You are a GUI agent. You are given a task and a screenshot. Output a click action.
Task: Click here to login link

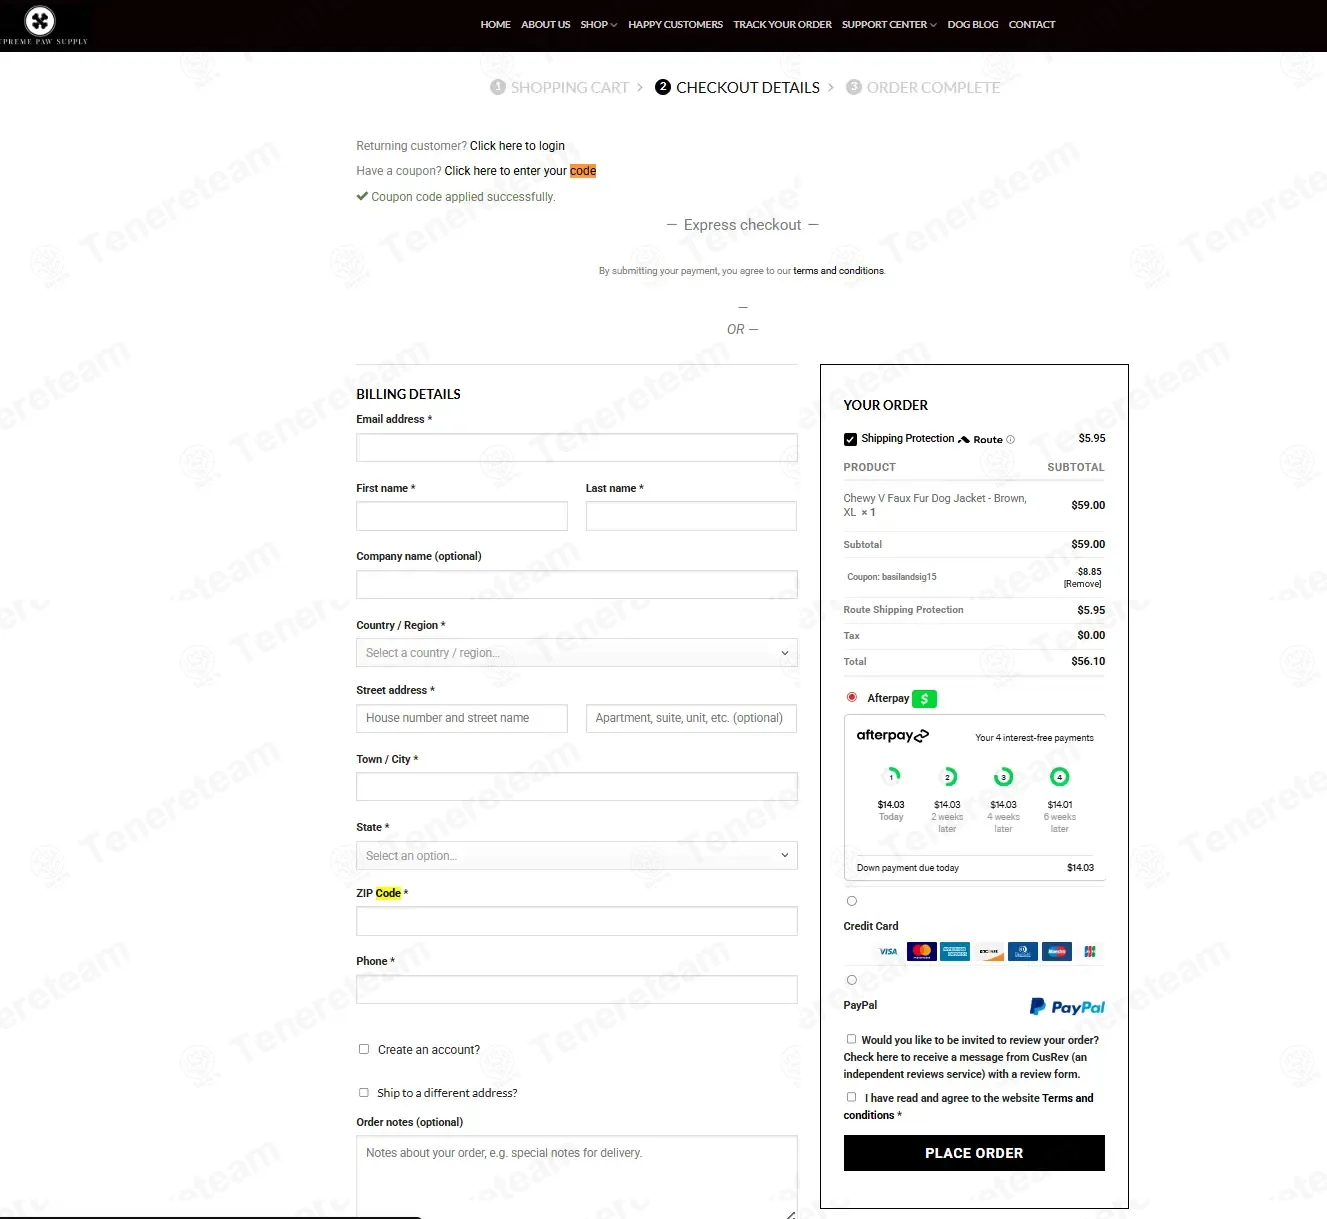517,146
